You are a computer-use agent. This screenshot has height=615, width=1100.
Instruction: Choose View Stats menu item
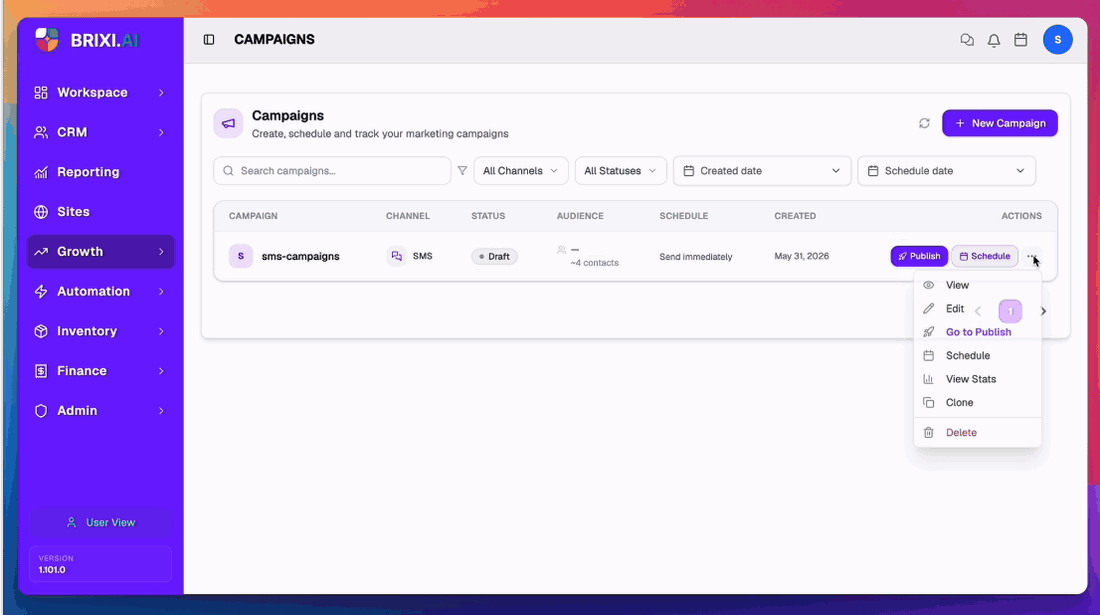click(977, 379)
